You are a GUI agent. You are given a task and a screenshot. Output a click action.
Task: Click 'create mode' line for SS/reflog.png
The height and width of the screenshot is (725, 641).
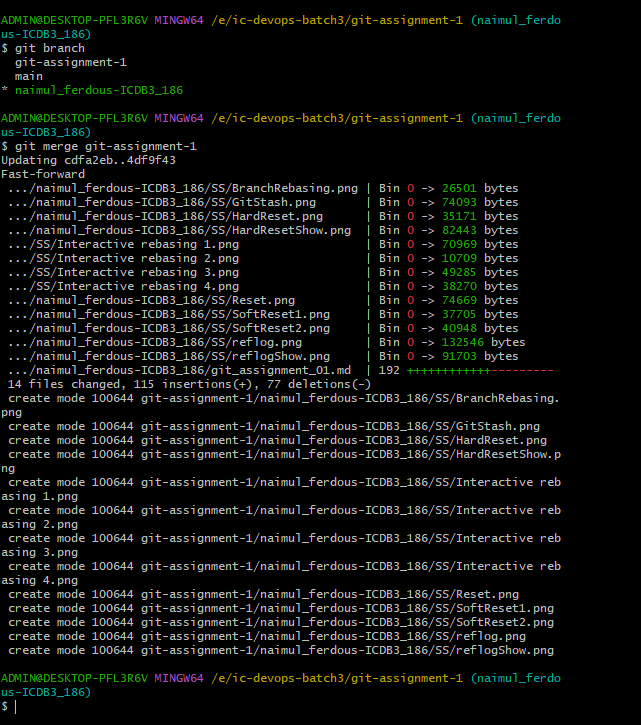(x=266, y=637)
